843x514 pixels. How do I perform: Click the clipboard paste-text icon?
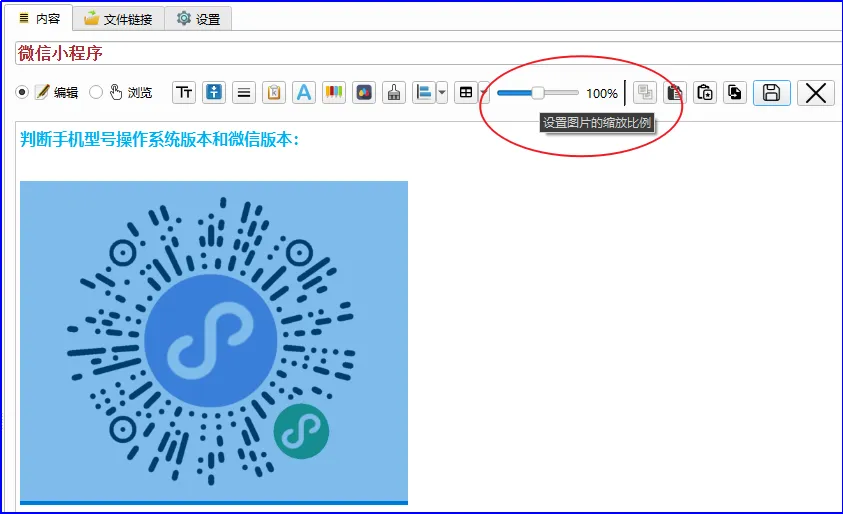[x=274, y=92]
